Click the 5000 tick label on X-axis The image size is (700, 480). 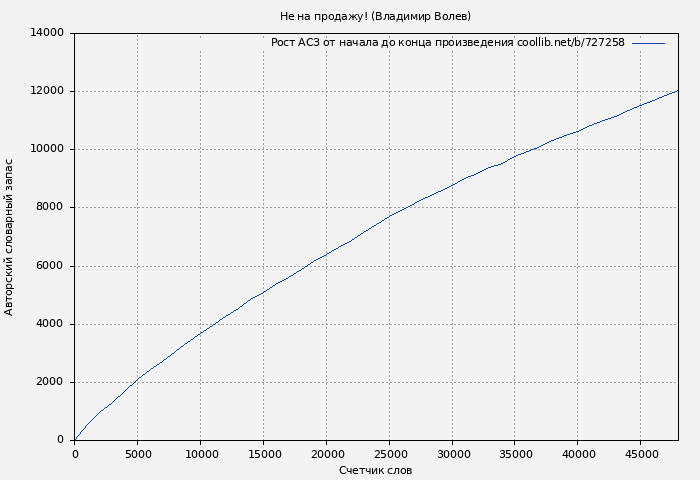[x=138, y=454]
